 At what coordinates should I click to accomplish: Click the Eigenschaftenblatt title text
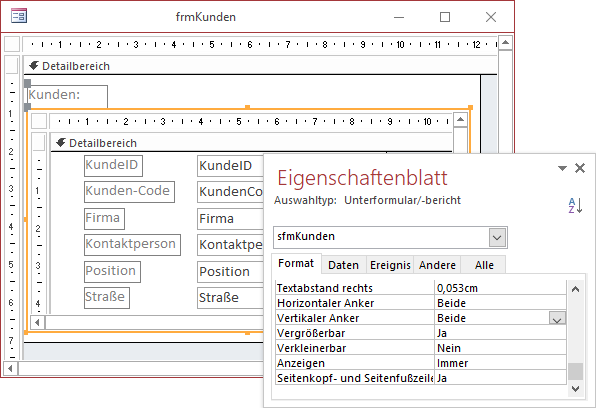coord(362,178)
